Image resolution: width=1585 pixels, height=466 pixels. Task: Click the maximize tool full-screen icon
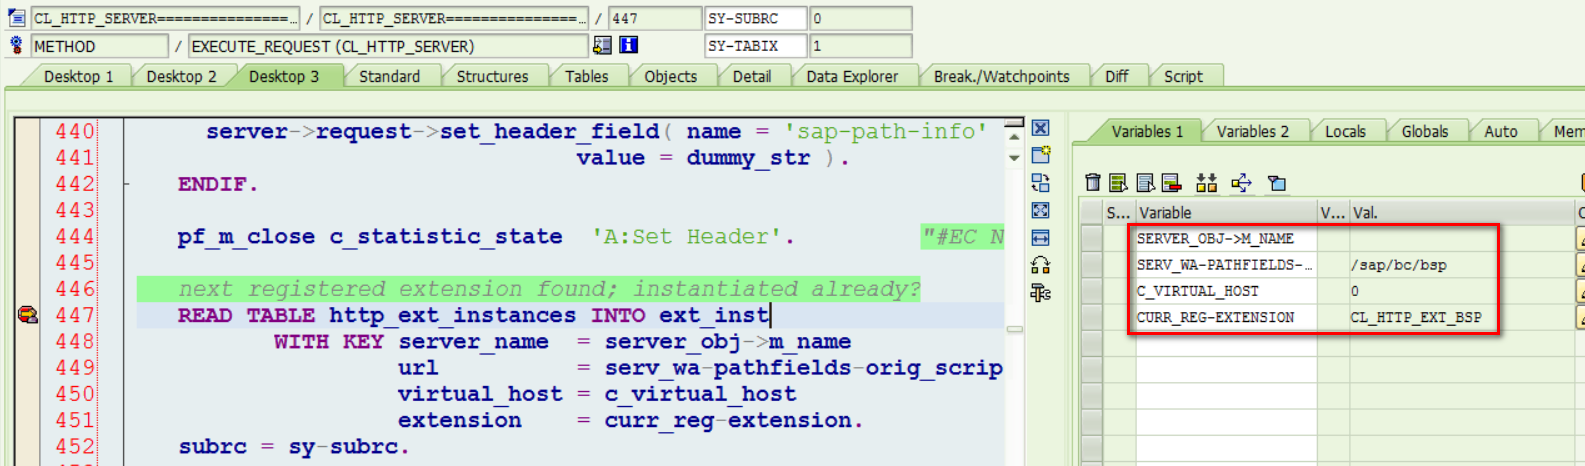[x=1041, y=210]
